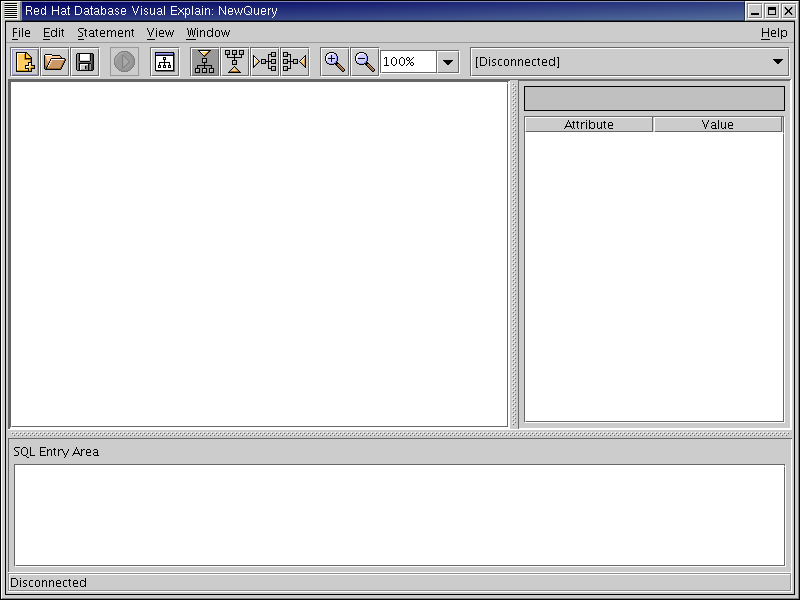Click the greyed Explain run button
This screenshot has height=600, width=800.
click(124, 62)
